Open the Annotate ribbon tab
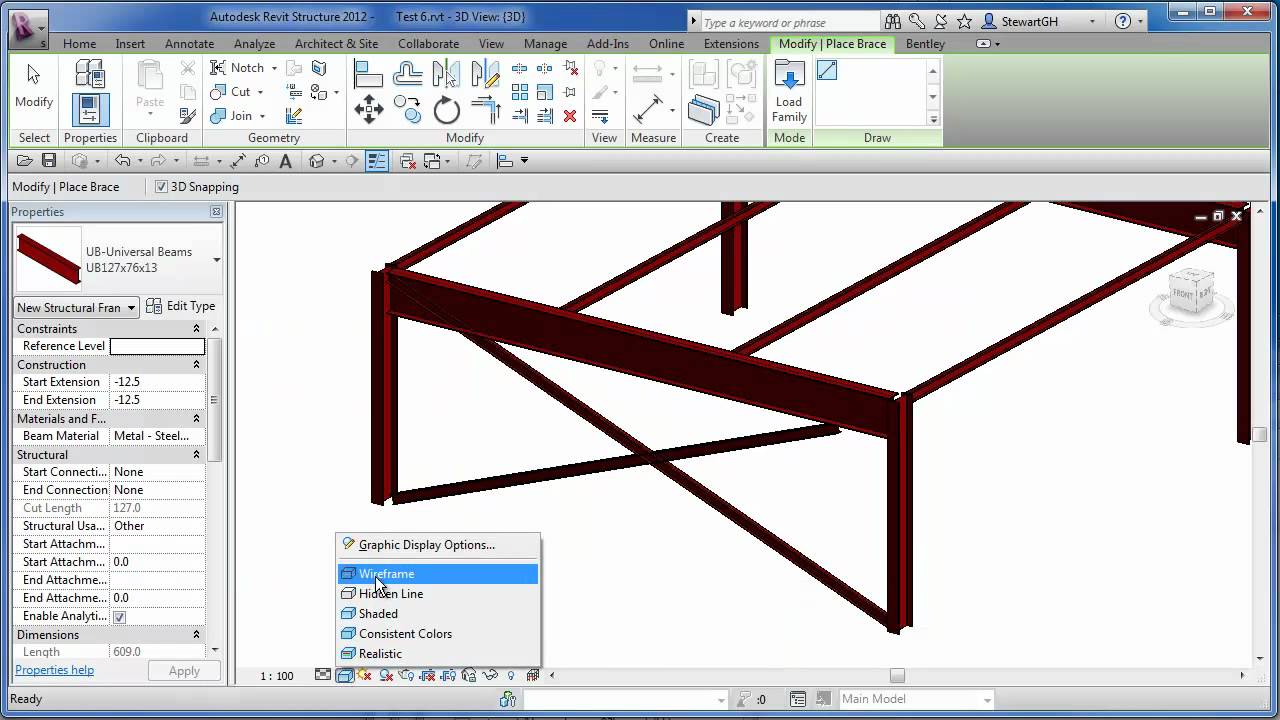The width and height of the screenshot is (1280, 720). [190, 44]
